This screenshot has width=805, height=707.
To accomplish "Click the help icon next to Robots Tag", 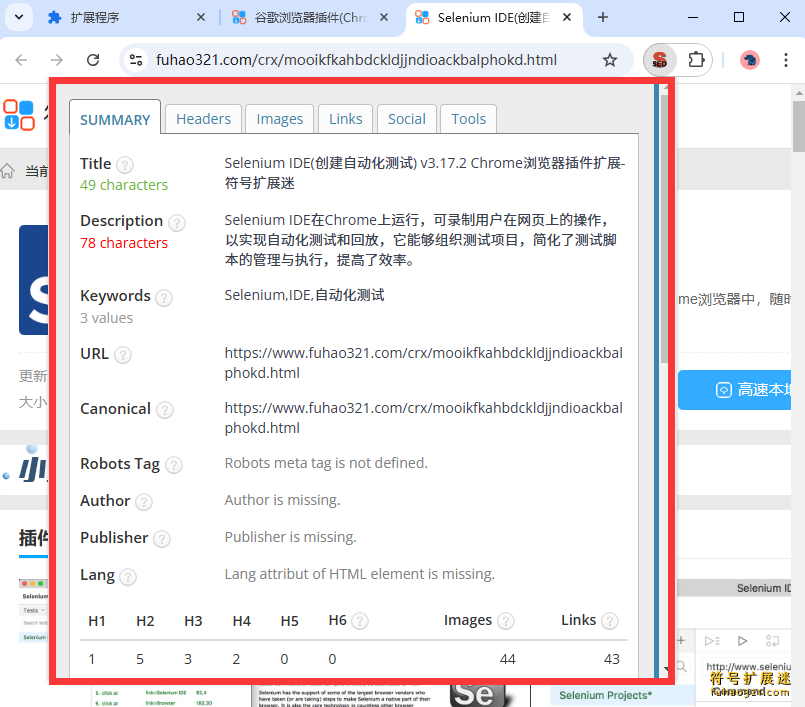I will (x=174, y=465).
